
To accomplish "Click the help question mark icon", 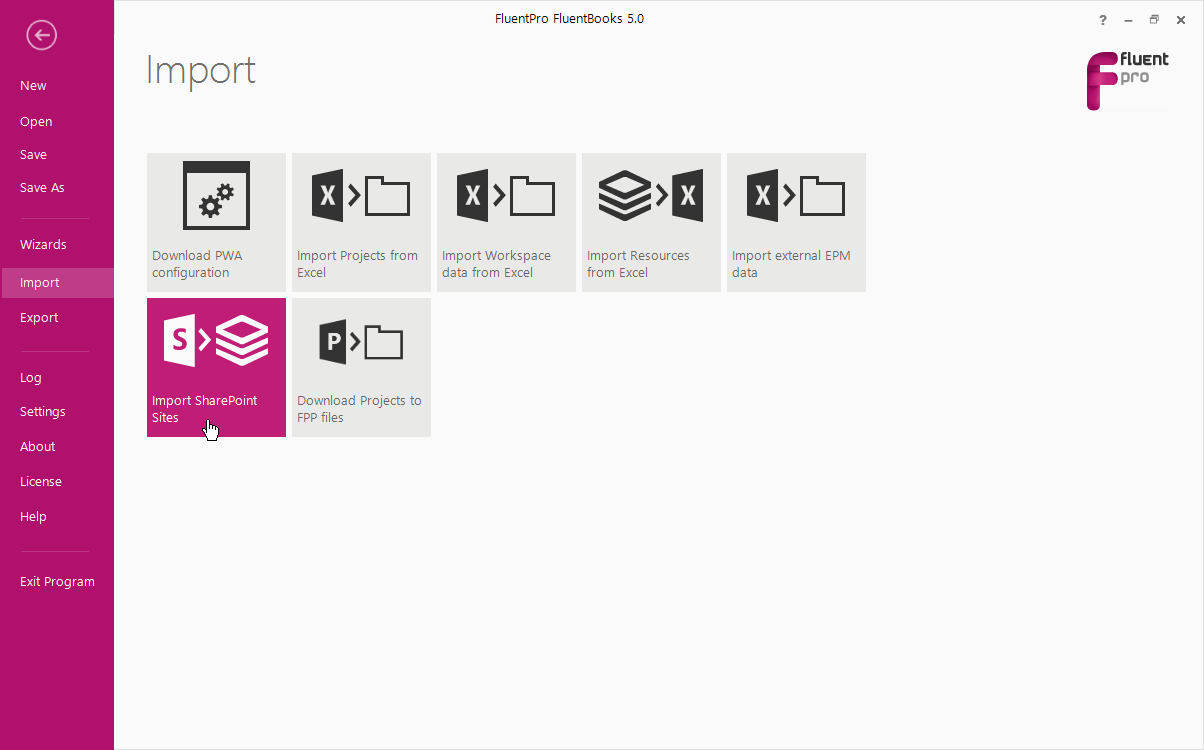I will click(1103, 20).
